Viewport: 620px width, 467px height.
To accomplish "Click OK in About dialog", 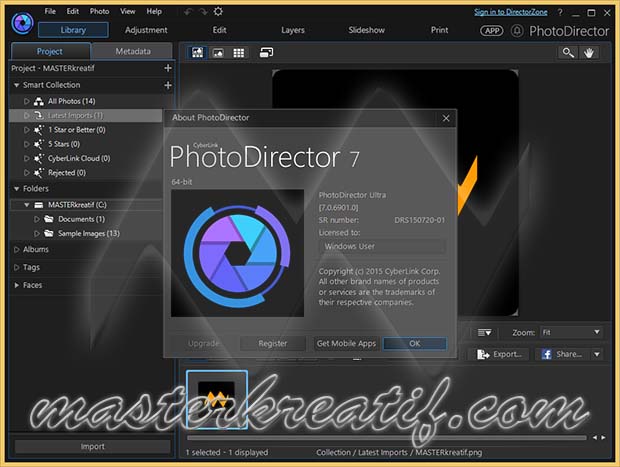I will coord(415,344).
